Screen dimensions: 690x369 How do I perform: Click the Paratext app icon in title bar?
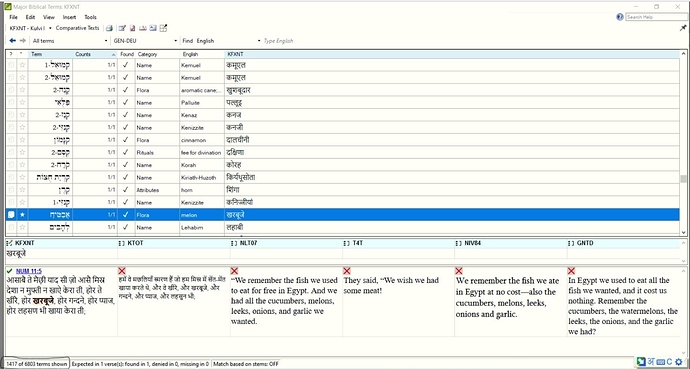click(7, 7)
